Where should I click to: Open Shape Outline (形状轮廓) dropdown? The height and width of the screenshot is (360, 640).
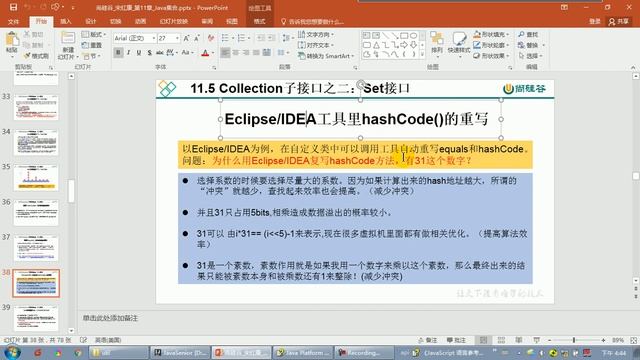coord(492,45)
